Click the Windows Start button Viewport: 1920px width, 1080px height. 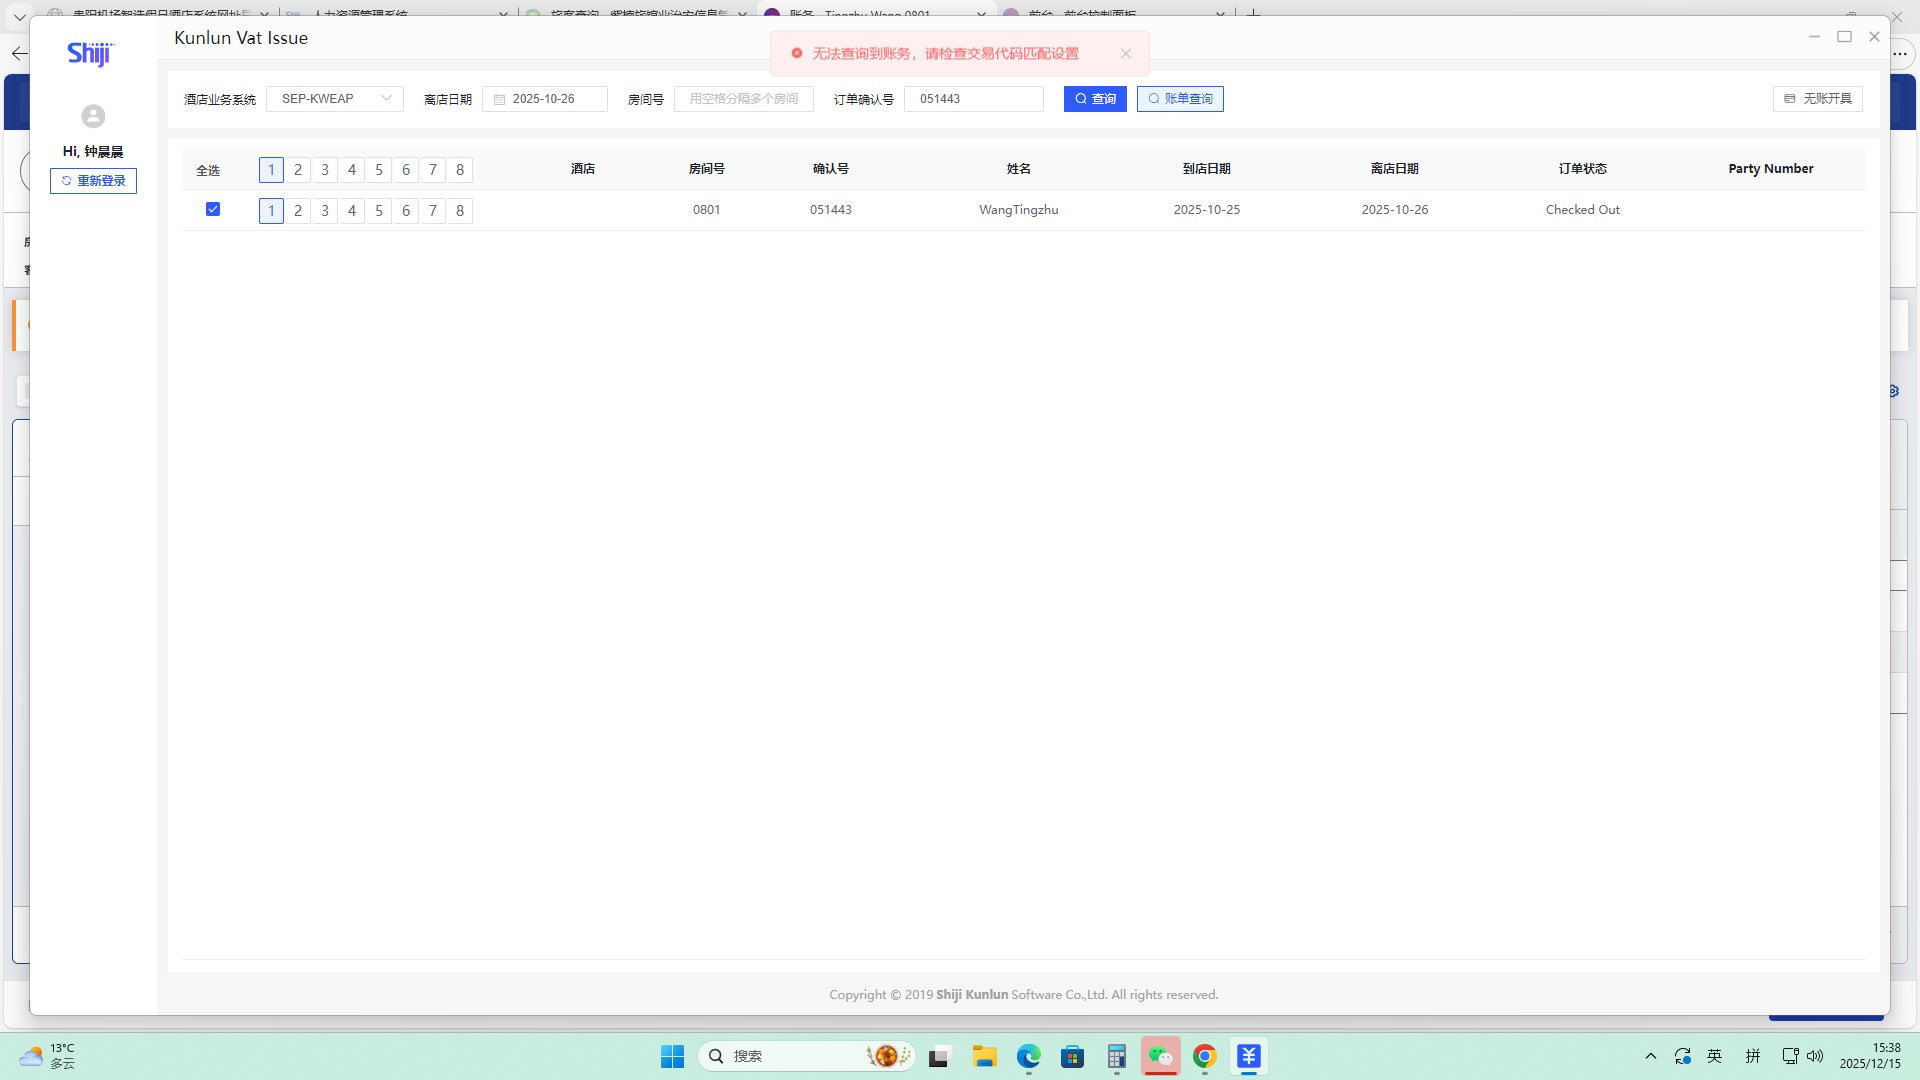672,1056
